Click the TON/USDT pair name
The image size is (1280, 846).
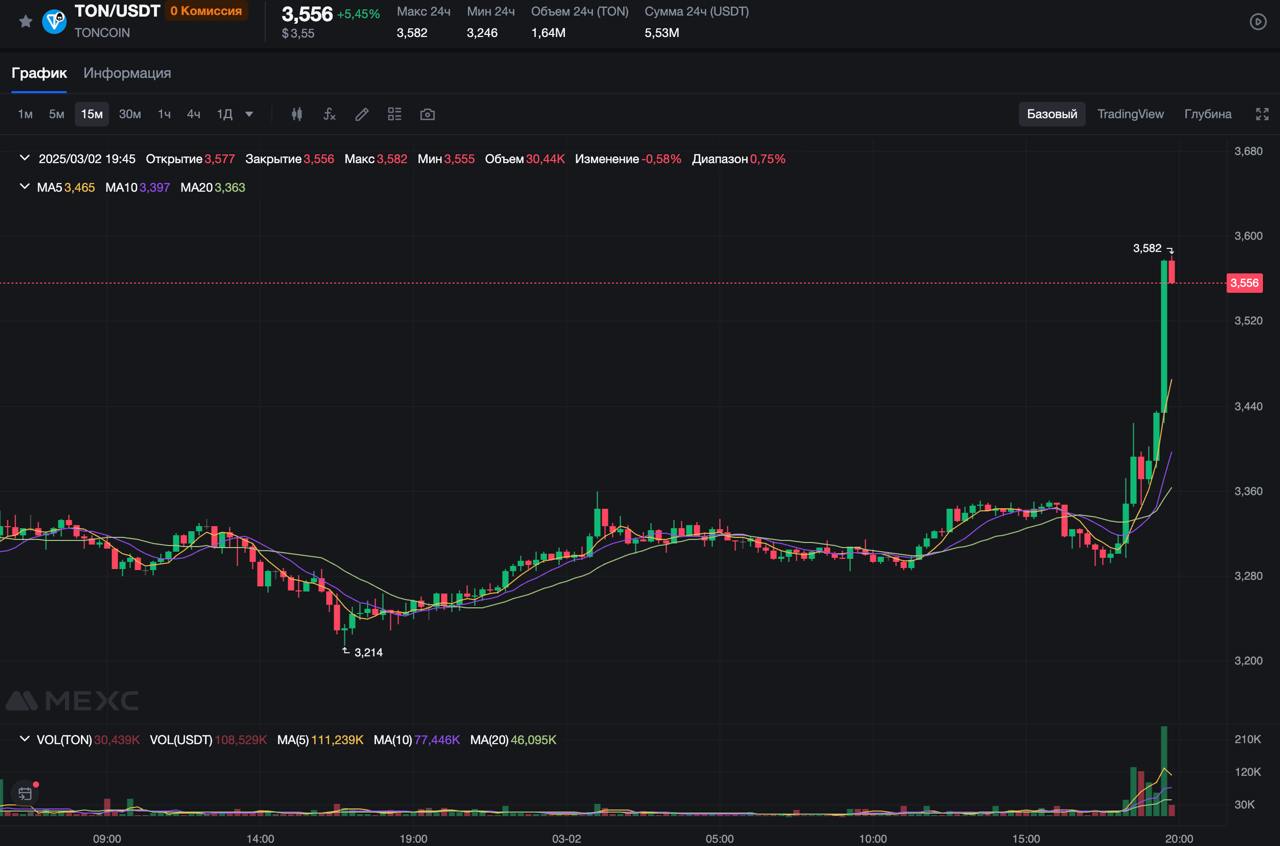[x=117, y=11]
